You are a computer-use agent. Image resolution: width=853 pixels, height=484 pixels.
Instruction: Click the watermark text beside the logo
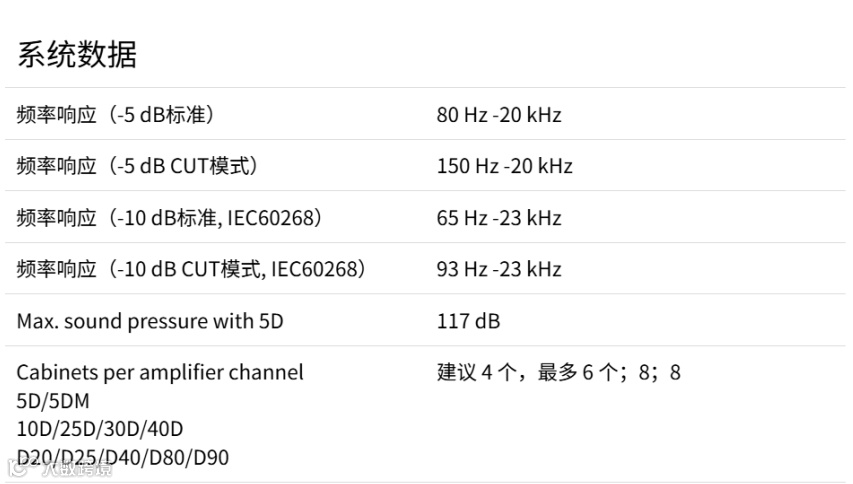(x=77, y=468)
